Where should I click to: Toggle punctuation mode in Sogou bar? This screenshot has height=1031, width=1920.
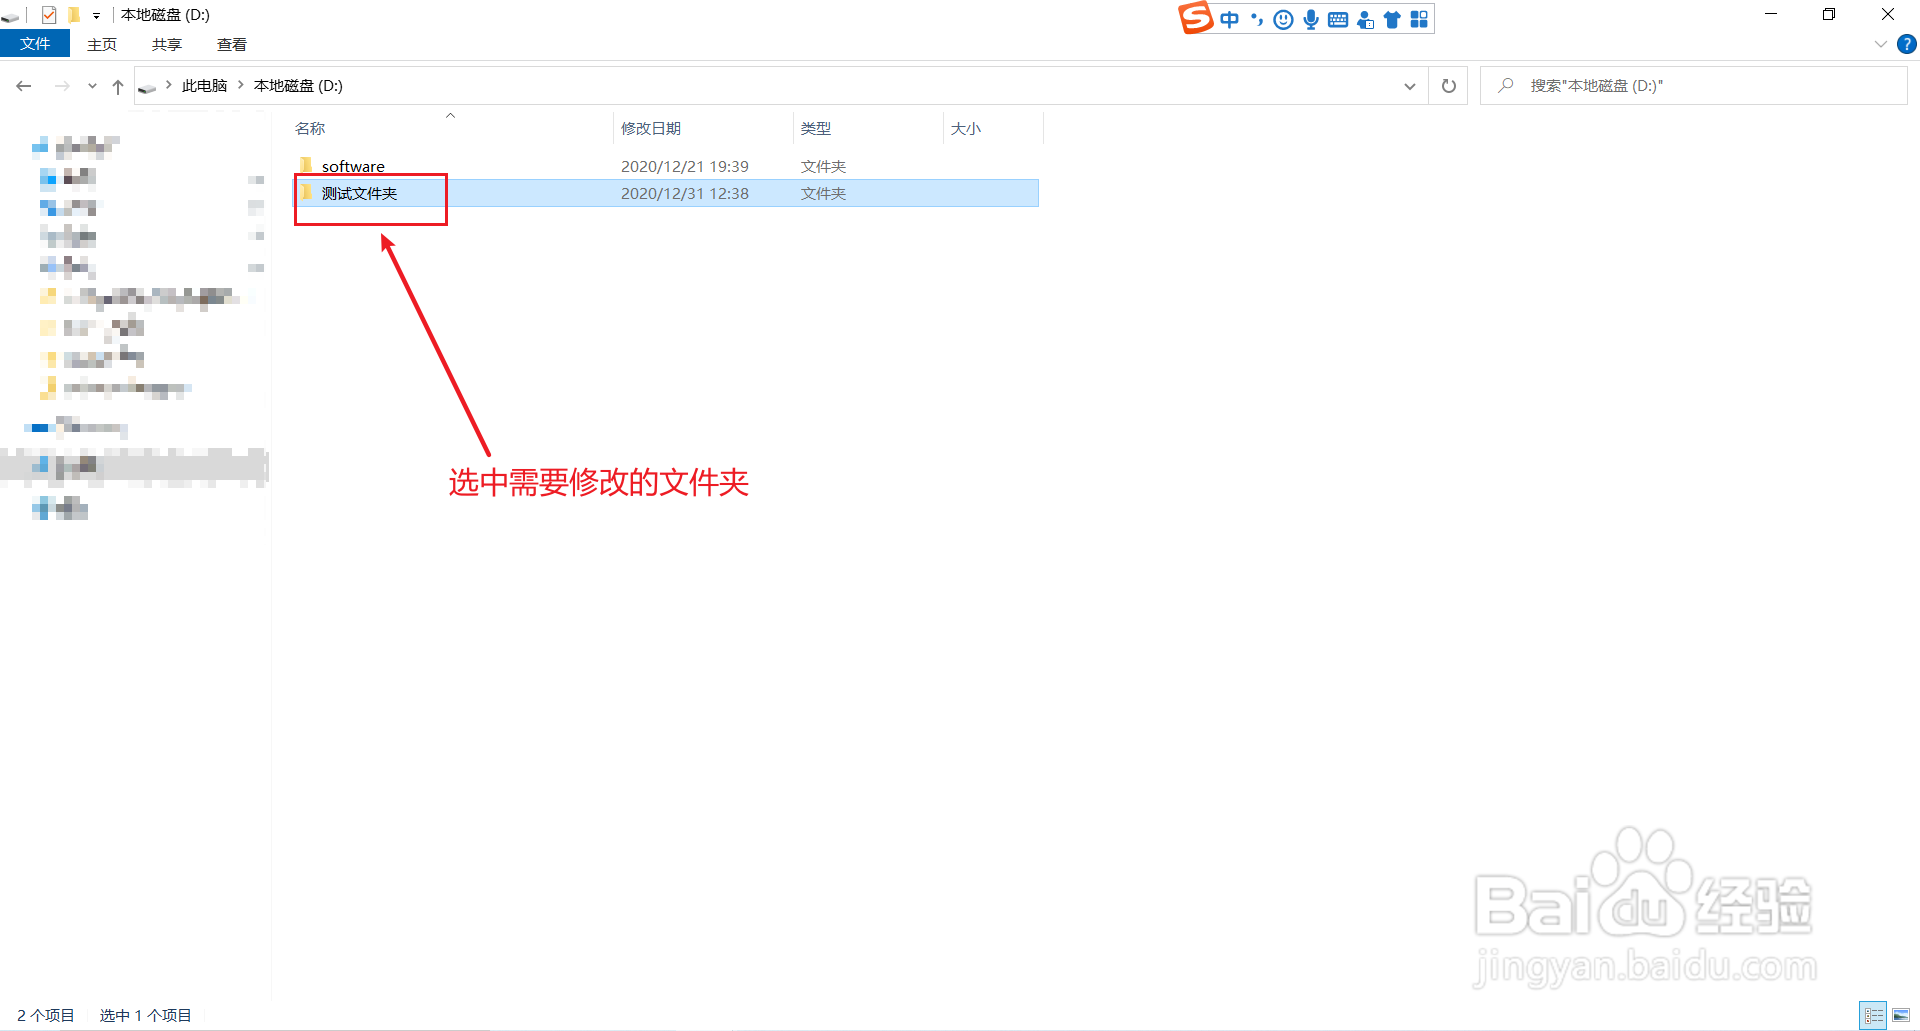coord(1257,19)
